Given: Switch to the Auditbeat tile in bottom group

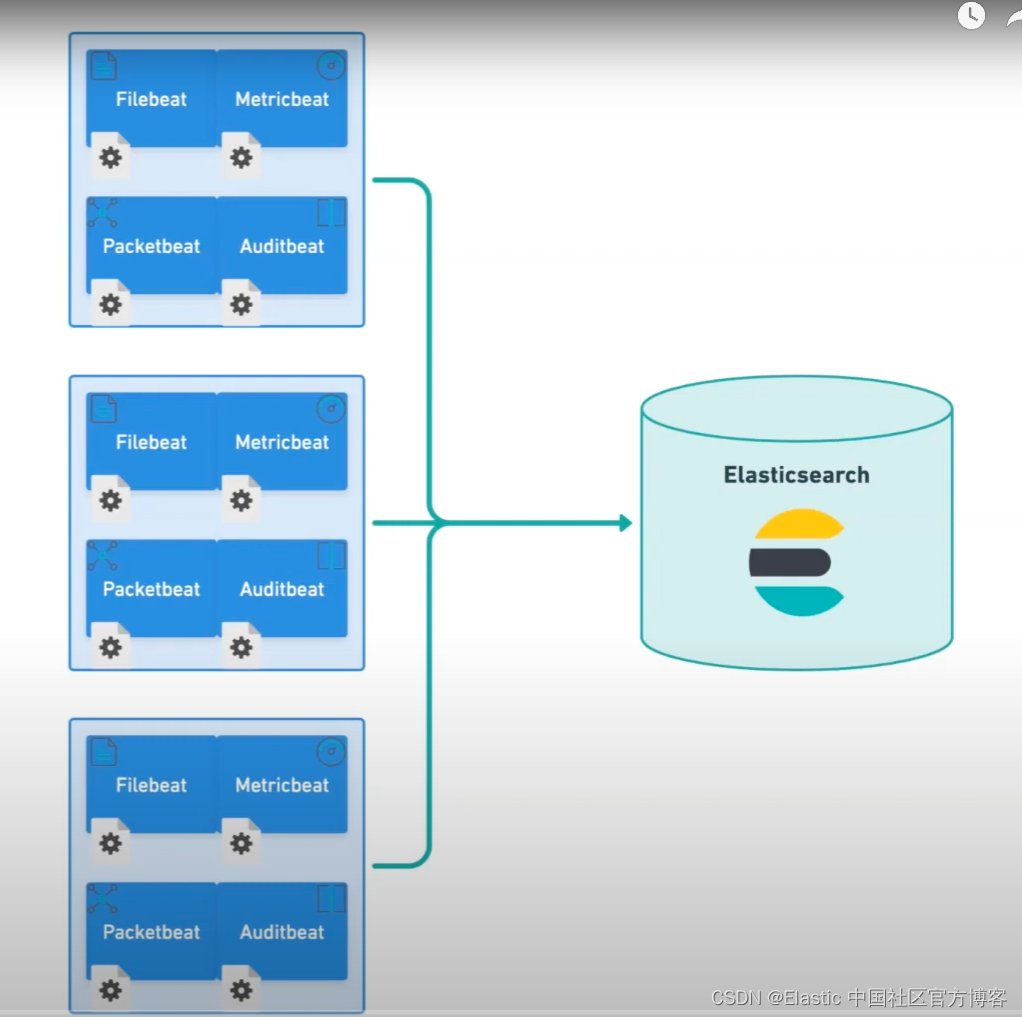Looking at the screenshot, I should coord(283,932).
